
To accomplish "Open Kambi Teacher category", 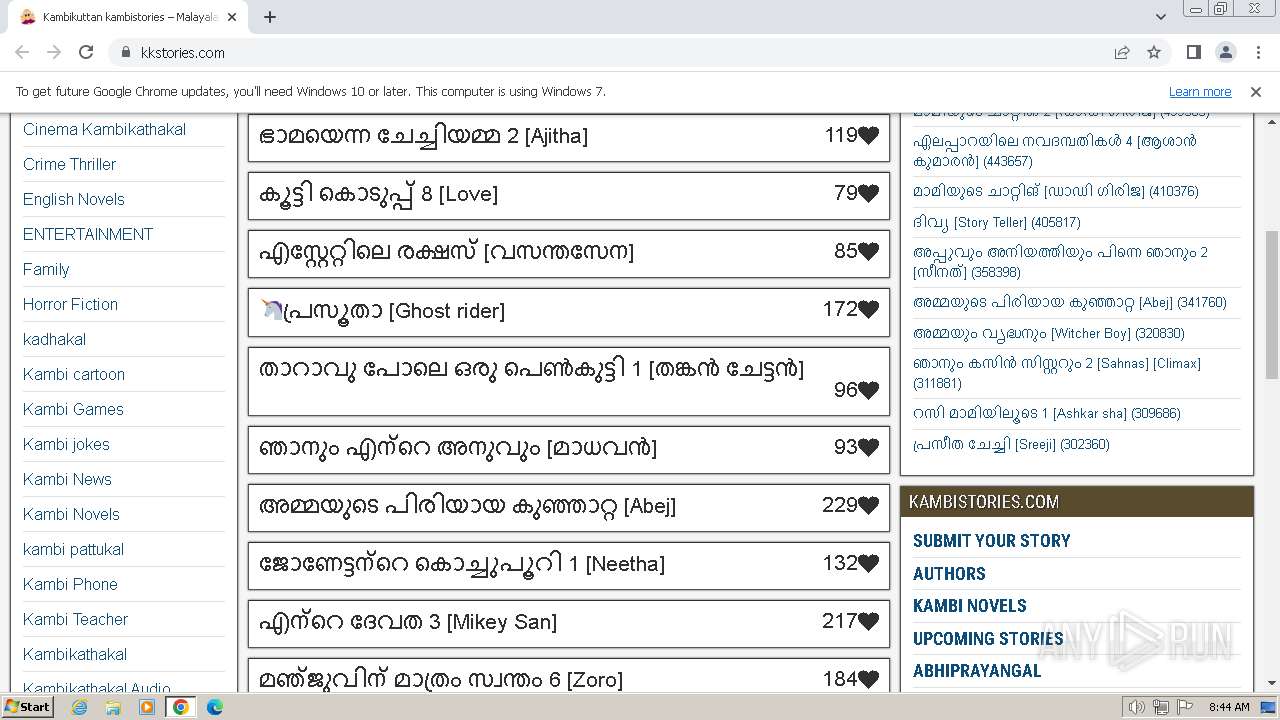I will click(x=75, y=619).
